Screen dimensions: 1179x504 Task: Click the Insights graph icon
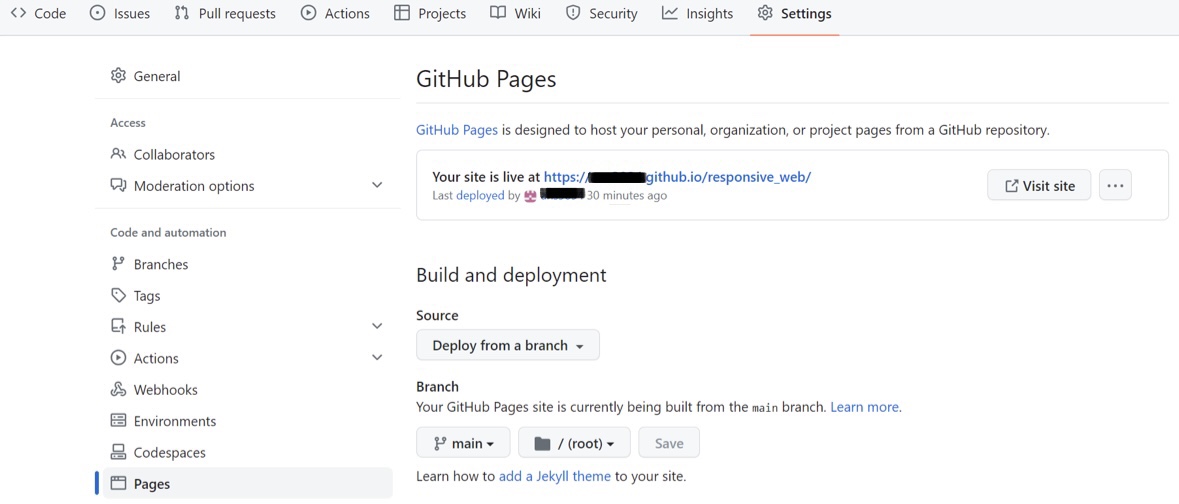point(670,13)
